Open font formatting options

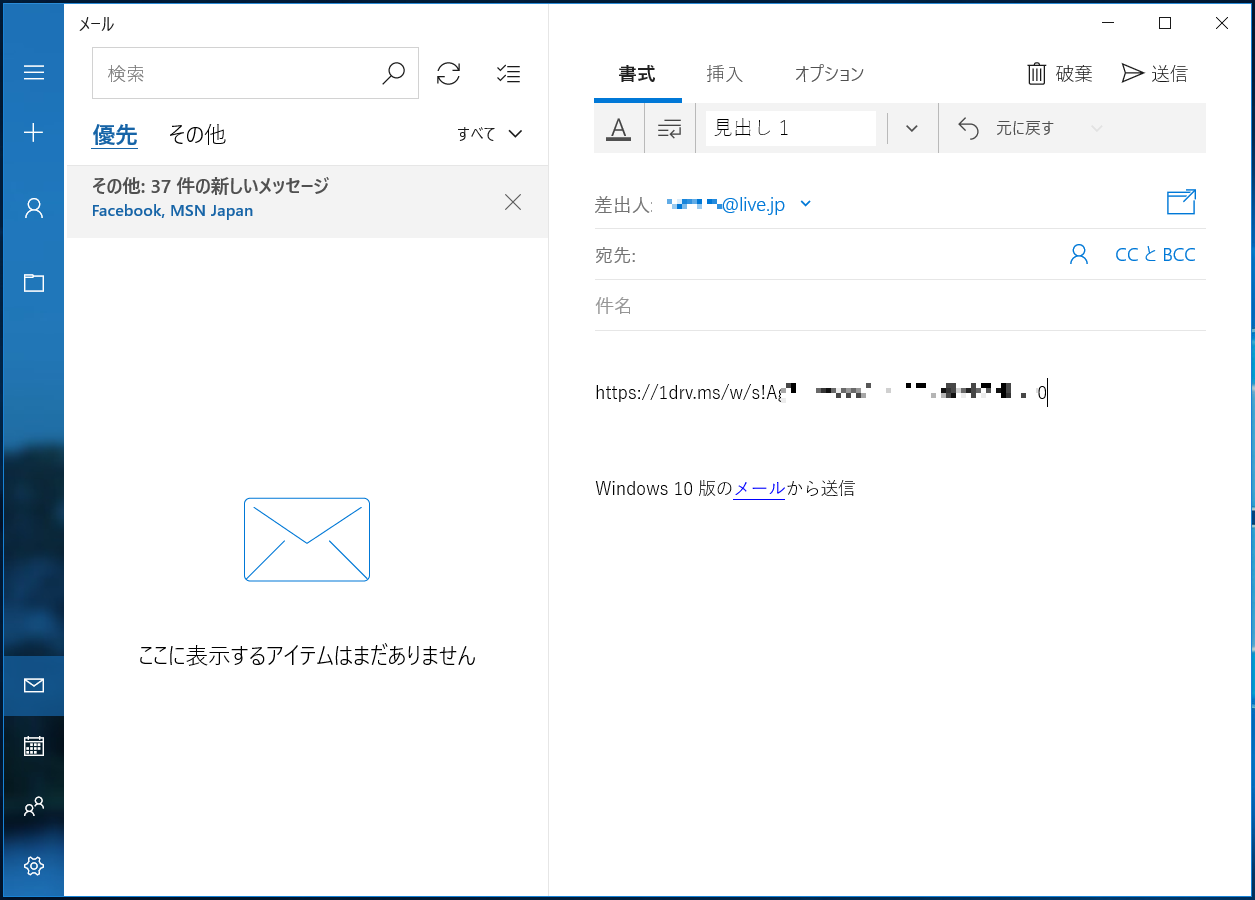point(618,128)
